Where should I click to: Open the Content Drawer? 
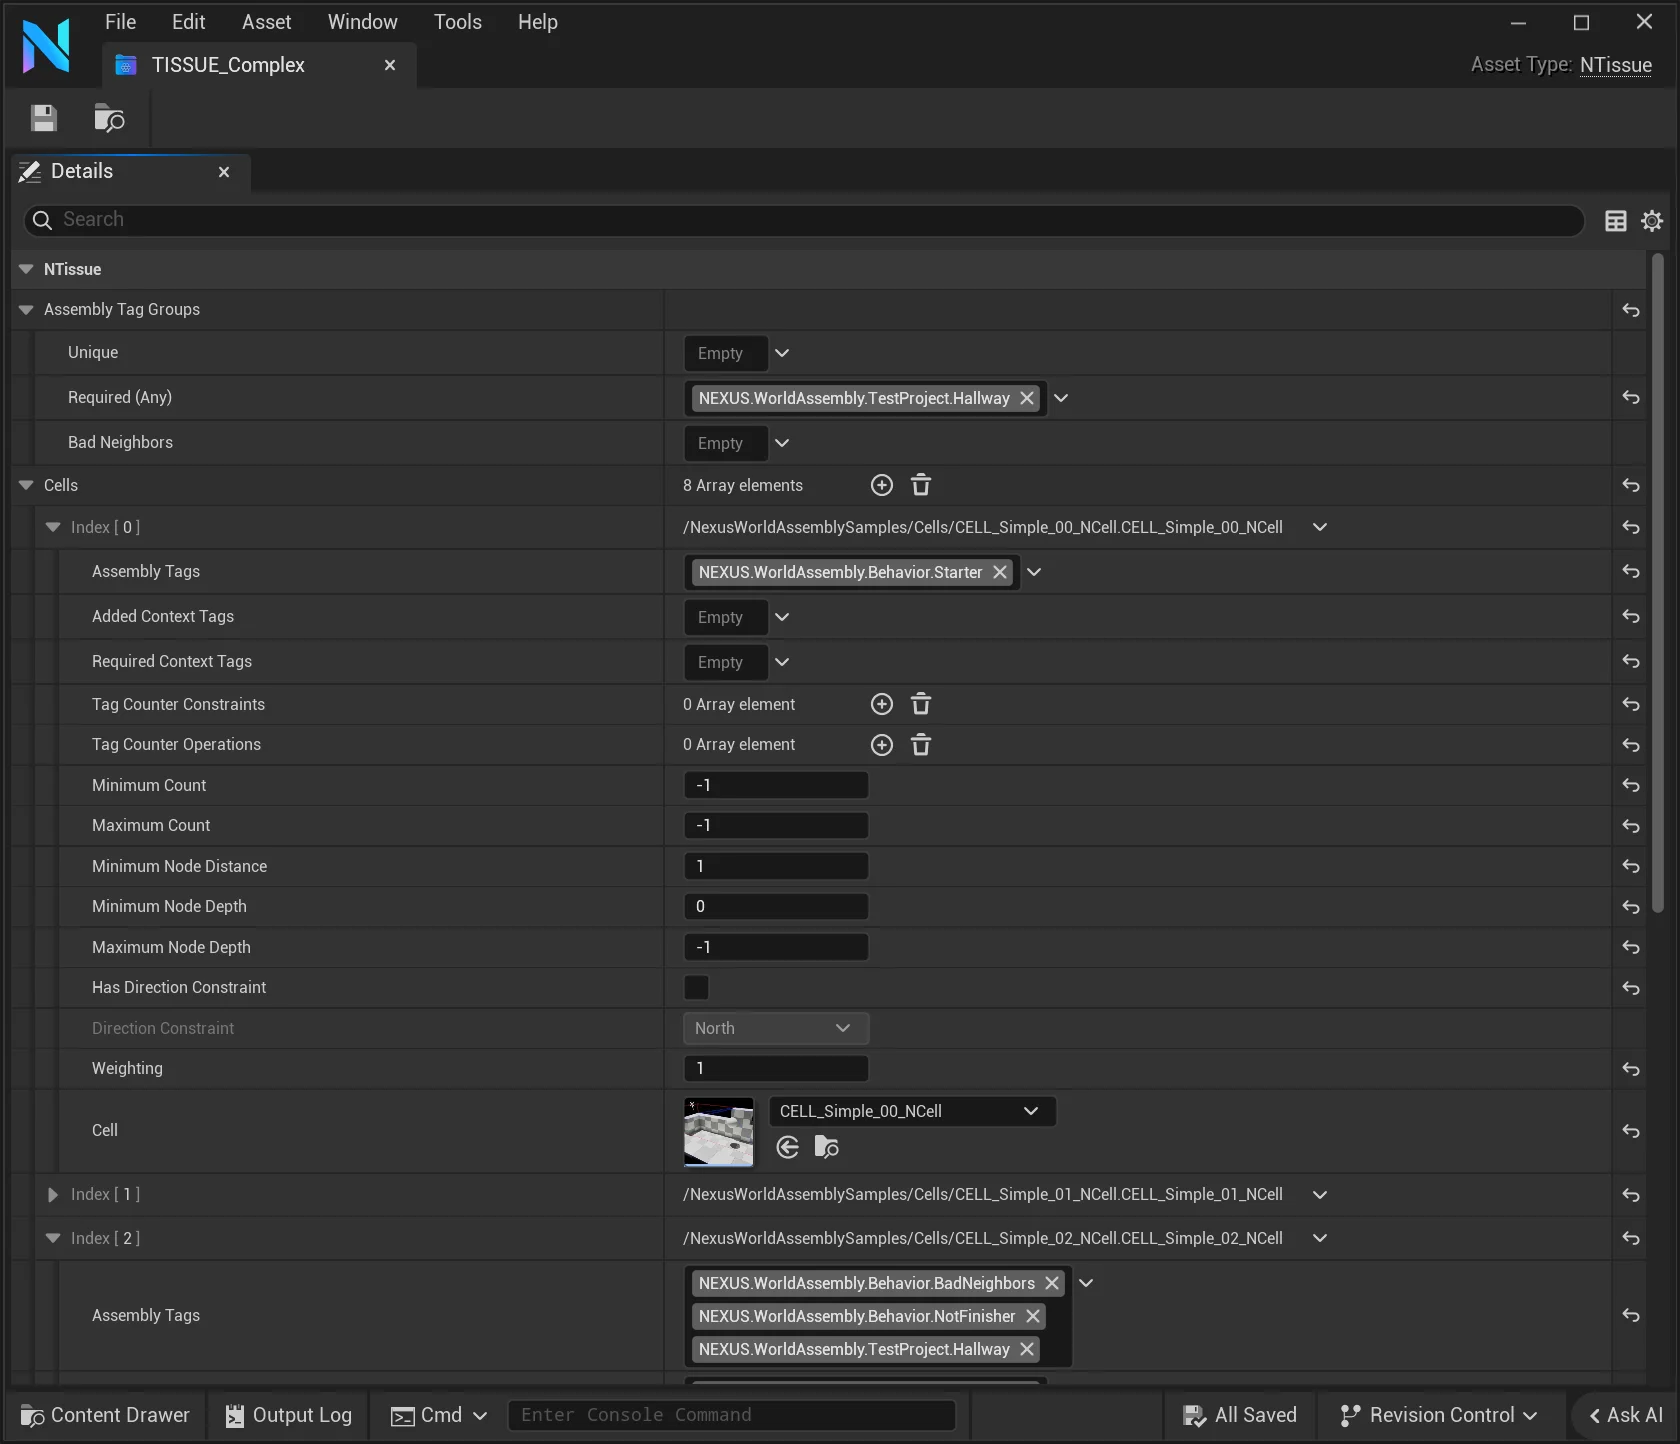coord(106,1415)
